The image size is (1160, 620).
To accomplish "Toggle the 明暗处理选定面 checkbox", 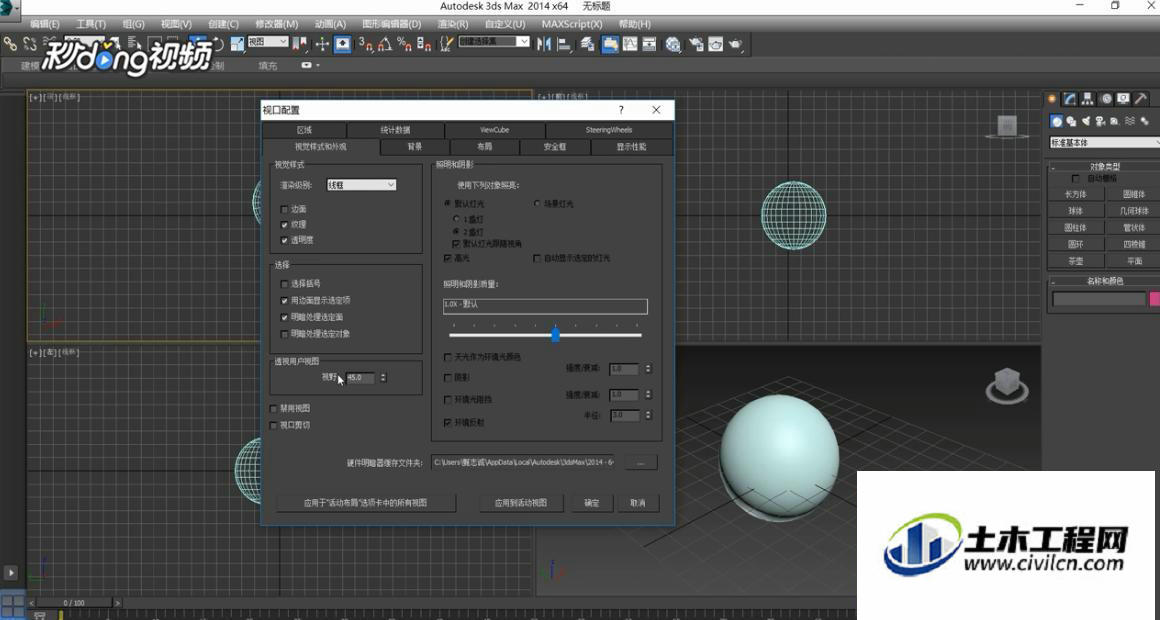I will (x=285, y=317).
